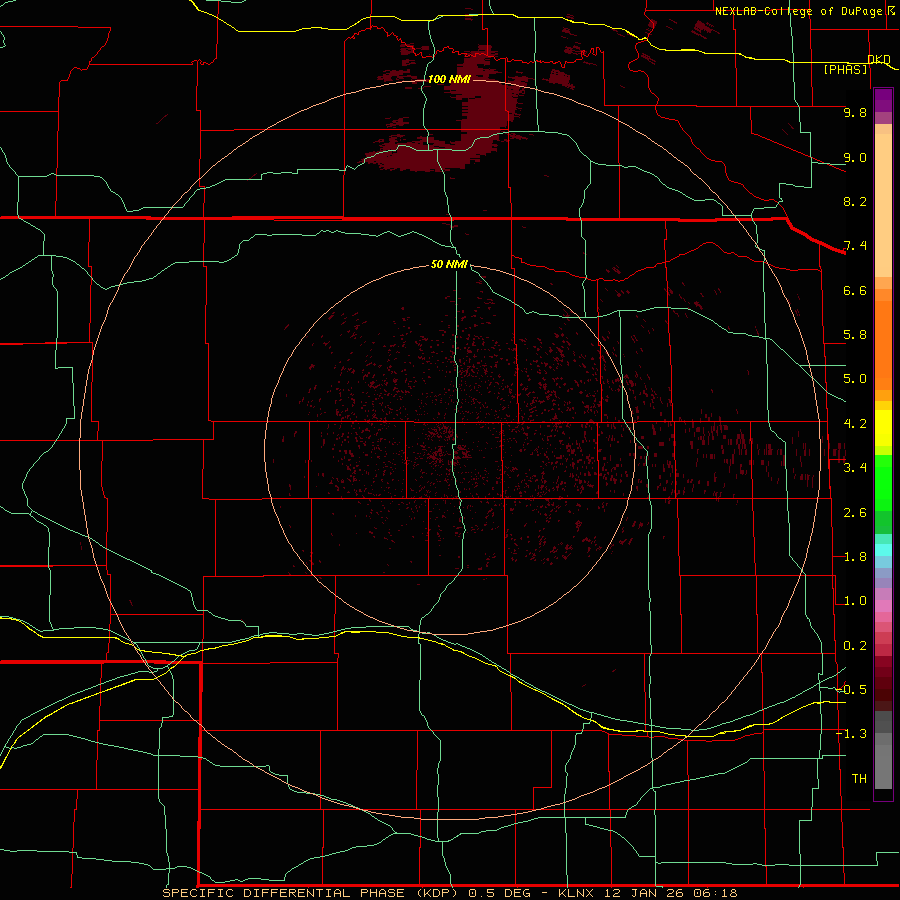The width and height of the screenshot is (900, 900).
Task: Click the -0.5 scale value
Action: click(852, 690)
